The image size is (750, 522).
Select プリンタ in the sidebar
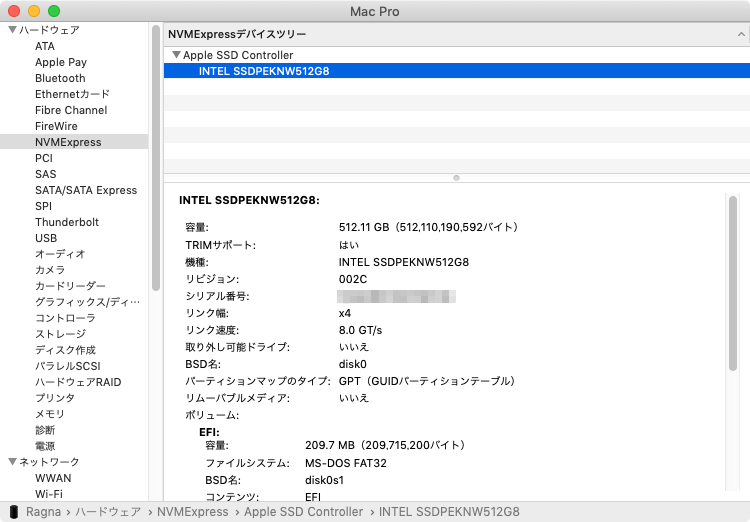click(x=55, y=398)
